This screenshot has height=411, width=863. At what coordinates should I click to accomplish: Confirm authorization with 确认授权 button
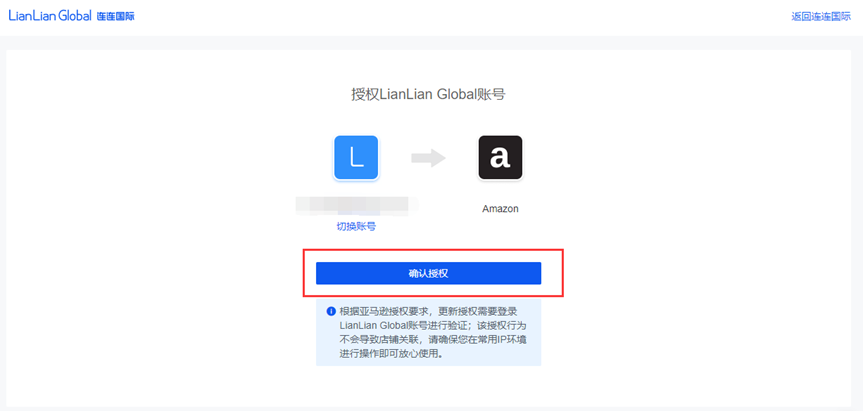(x=428, y=273)
